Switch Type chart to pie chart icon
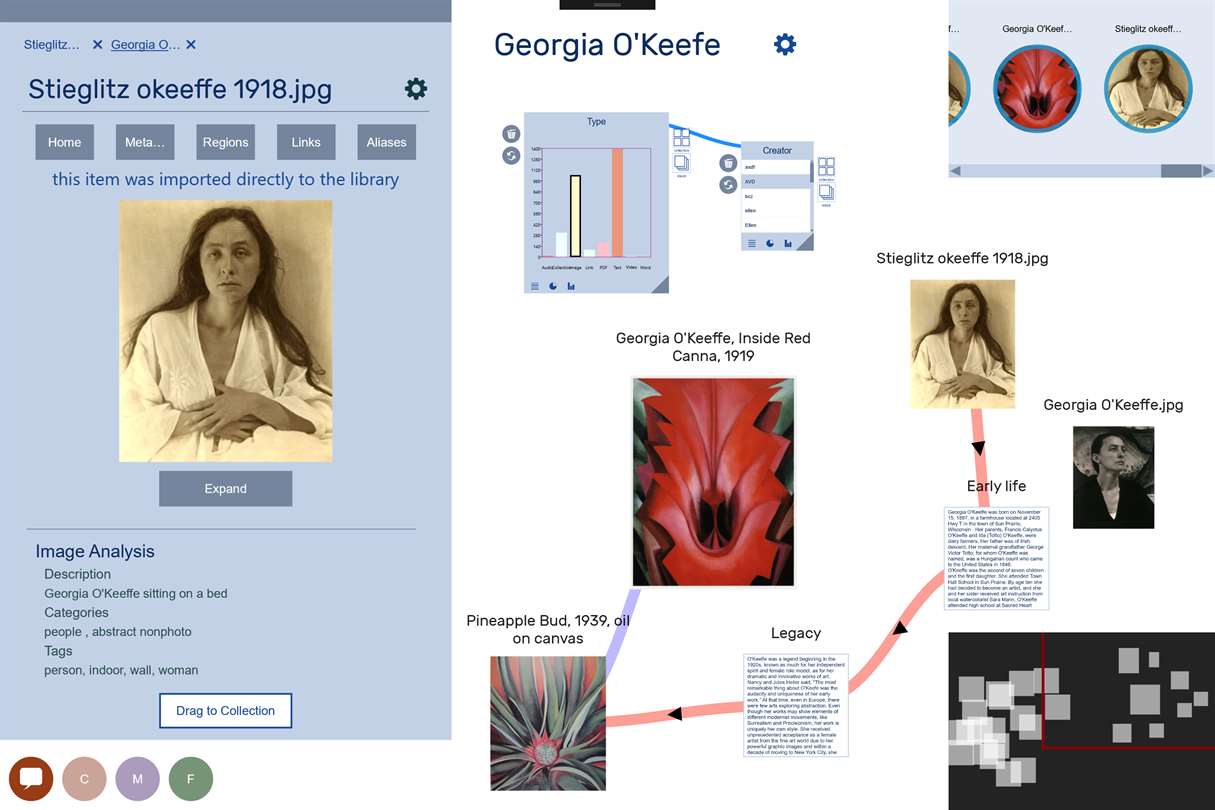 pyautogui.click(x=553, y=286)
